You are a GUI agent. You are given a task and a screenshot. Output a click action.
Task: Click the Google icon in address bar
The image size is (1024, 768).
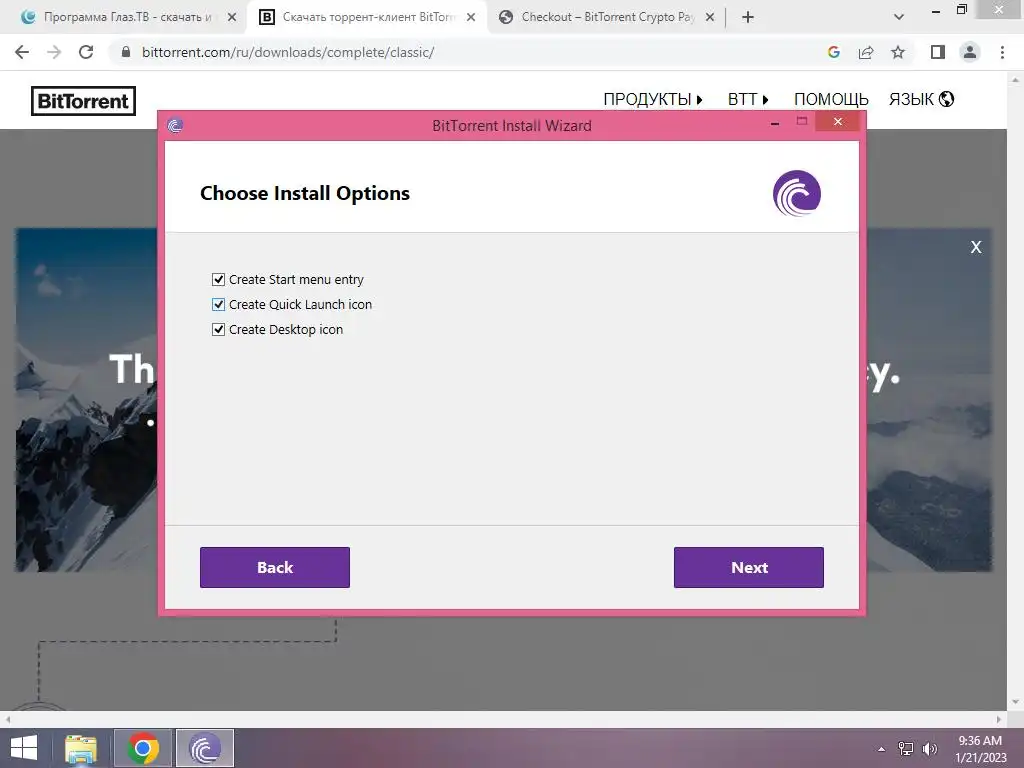click(x=834, y=52)
